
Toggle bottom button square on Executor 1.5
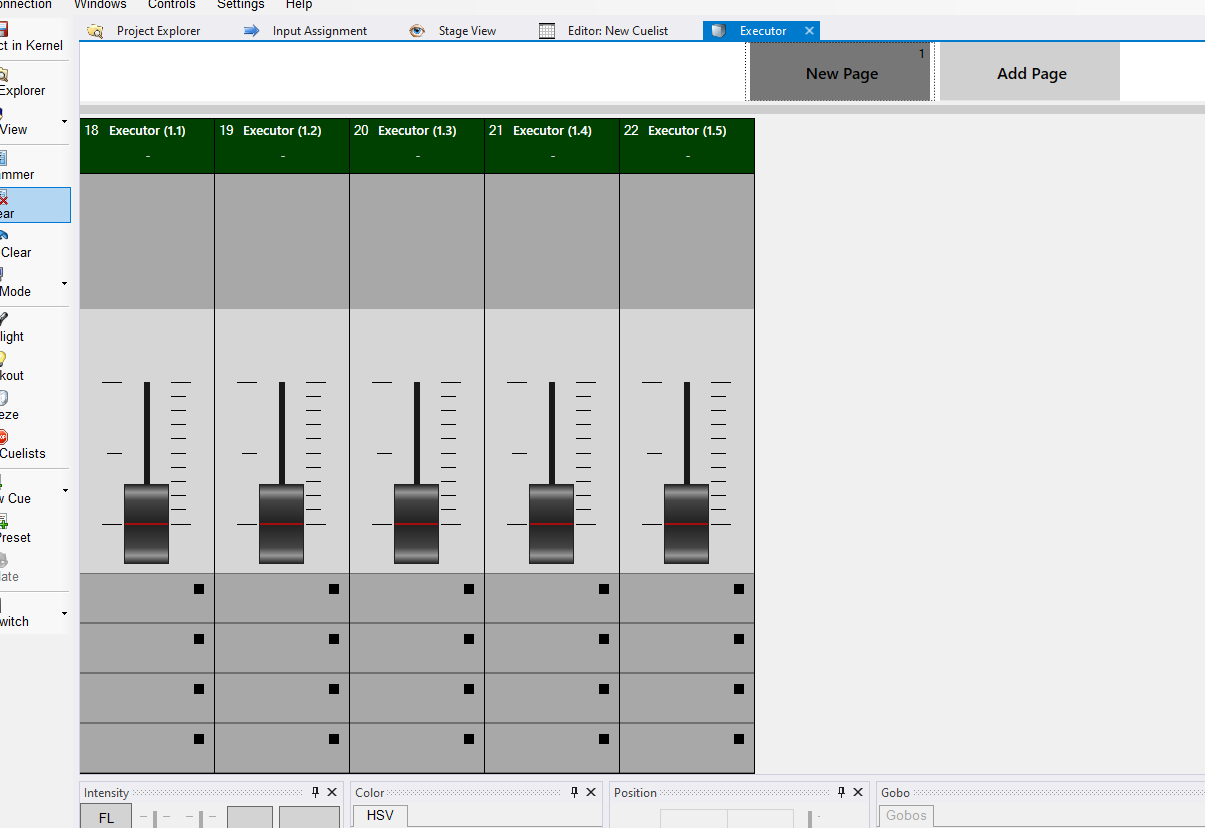coord(739,739)
